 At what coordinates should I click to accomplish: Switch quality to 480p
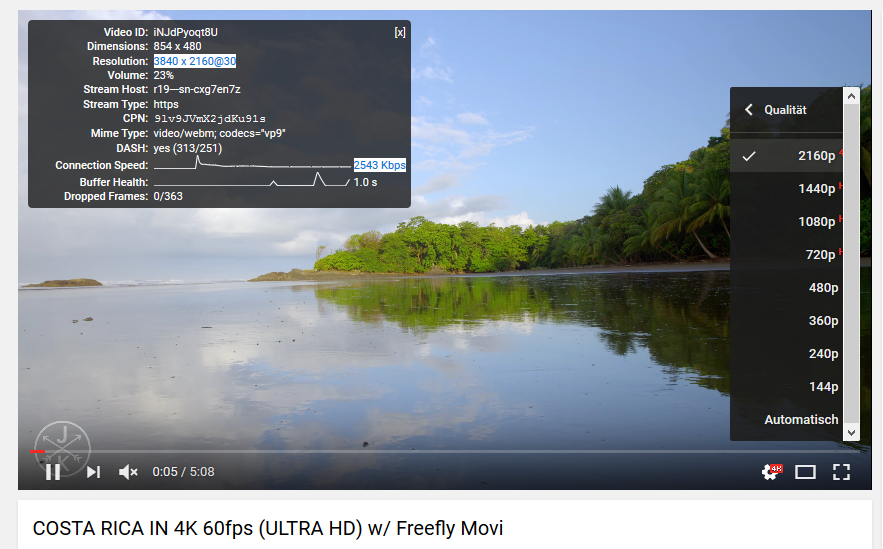click(787, 288)
